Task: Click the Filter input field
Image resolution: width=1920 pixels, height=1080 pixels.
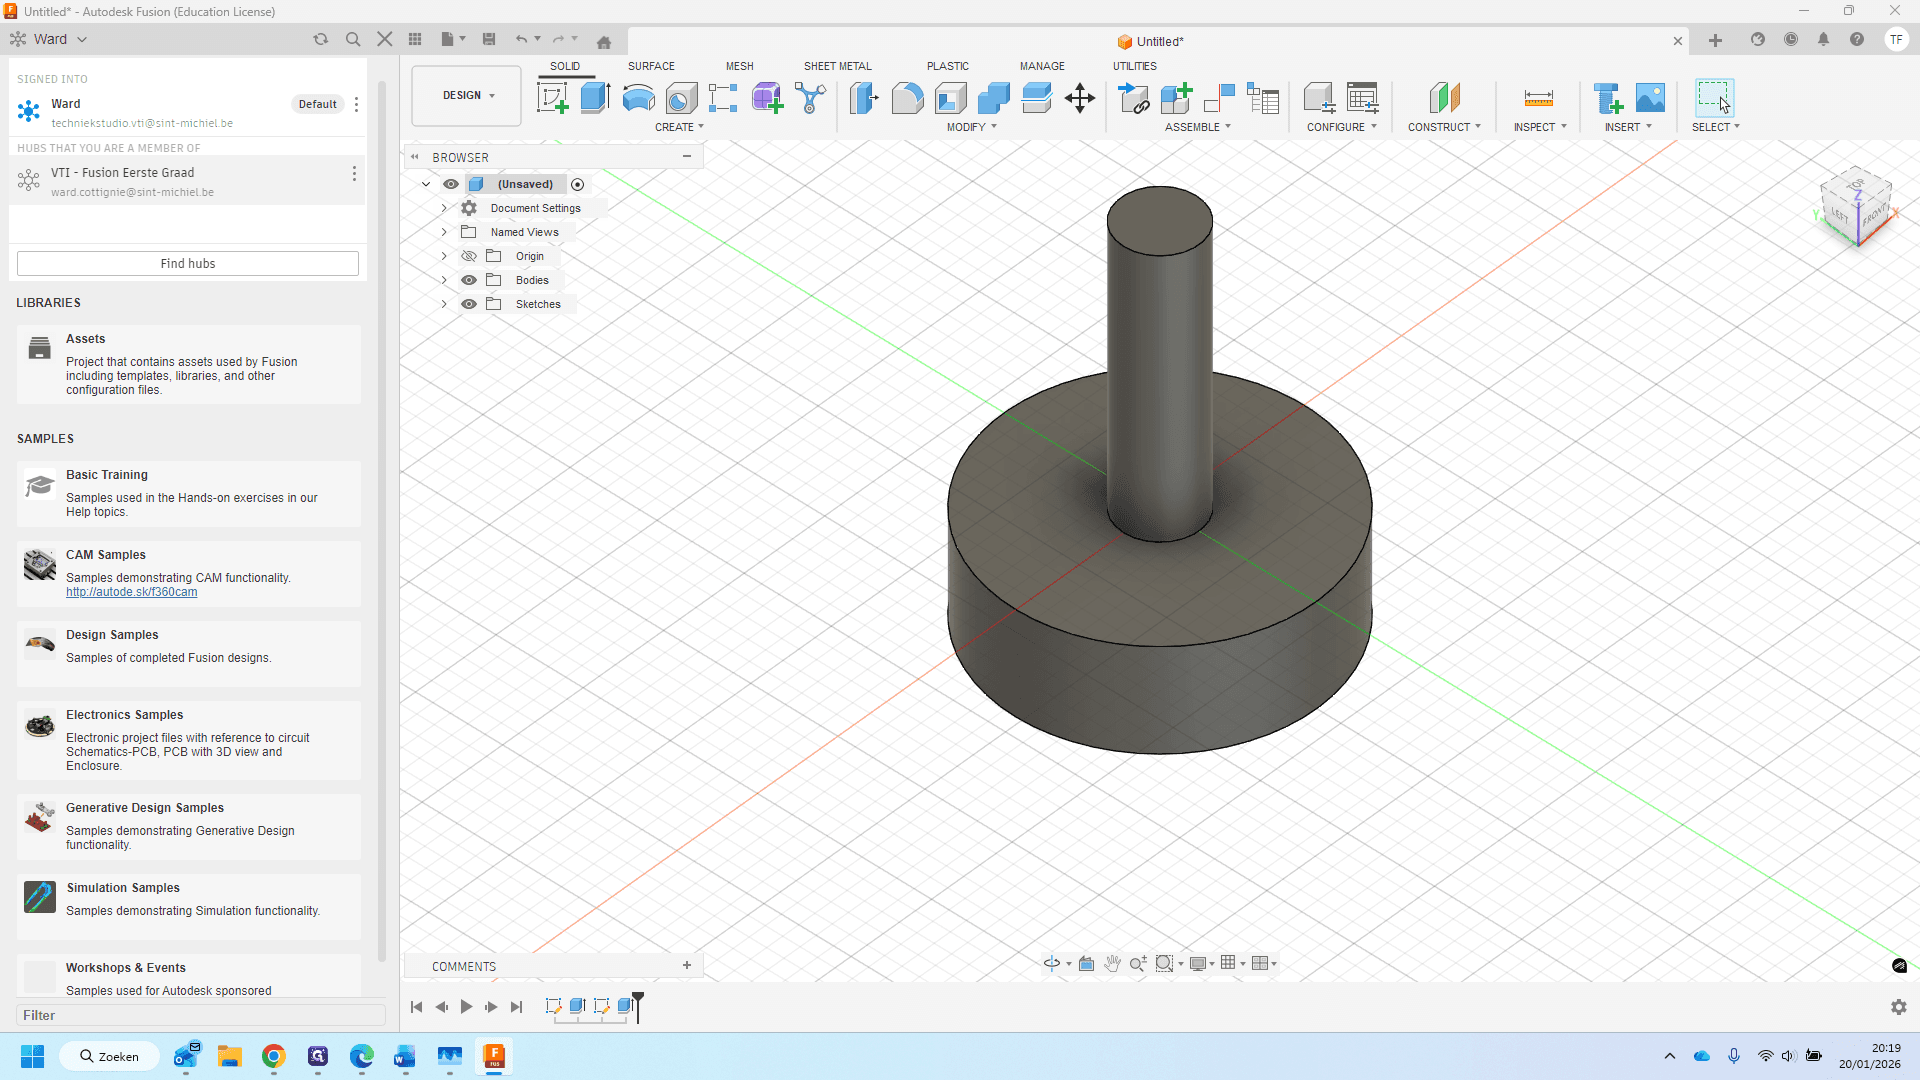Action: point(200,1015)
